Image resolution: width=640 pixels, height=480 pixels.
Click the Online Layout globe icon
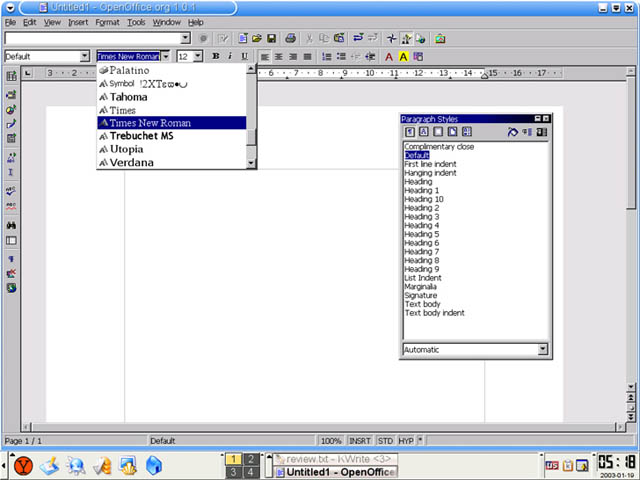[x=11, y=288]
